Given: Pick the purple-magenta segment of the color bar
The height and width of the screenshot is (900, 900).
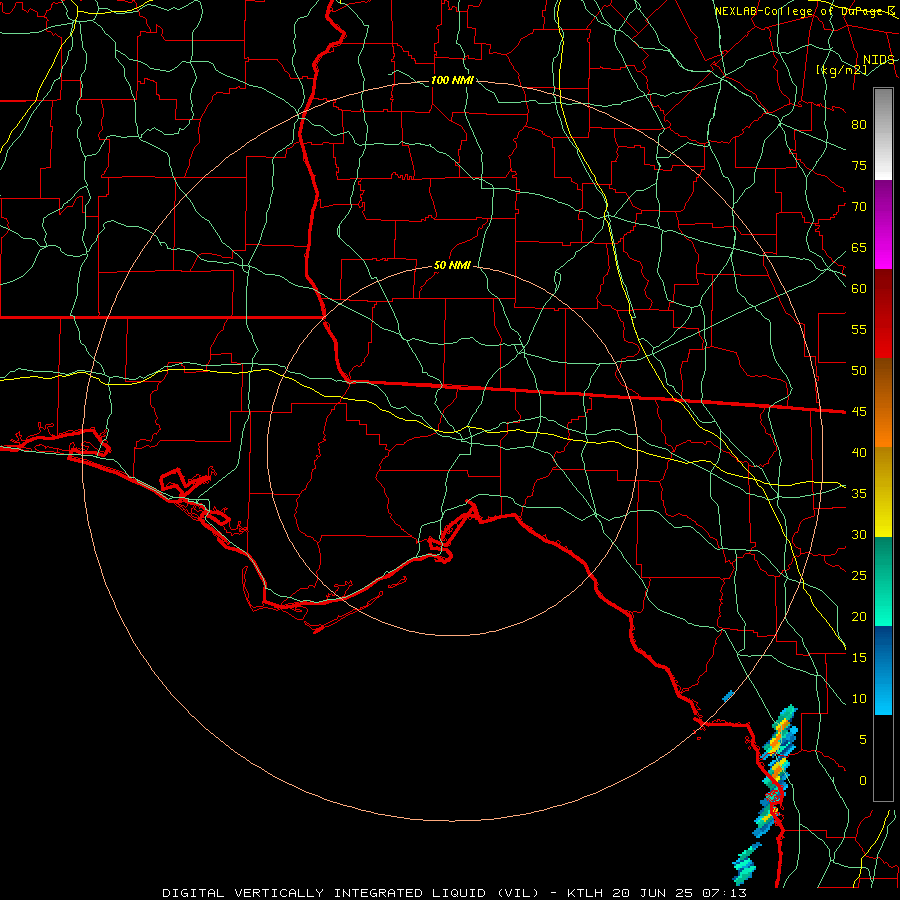Looking at the screenshot, I should pos(883,224).
